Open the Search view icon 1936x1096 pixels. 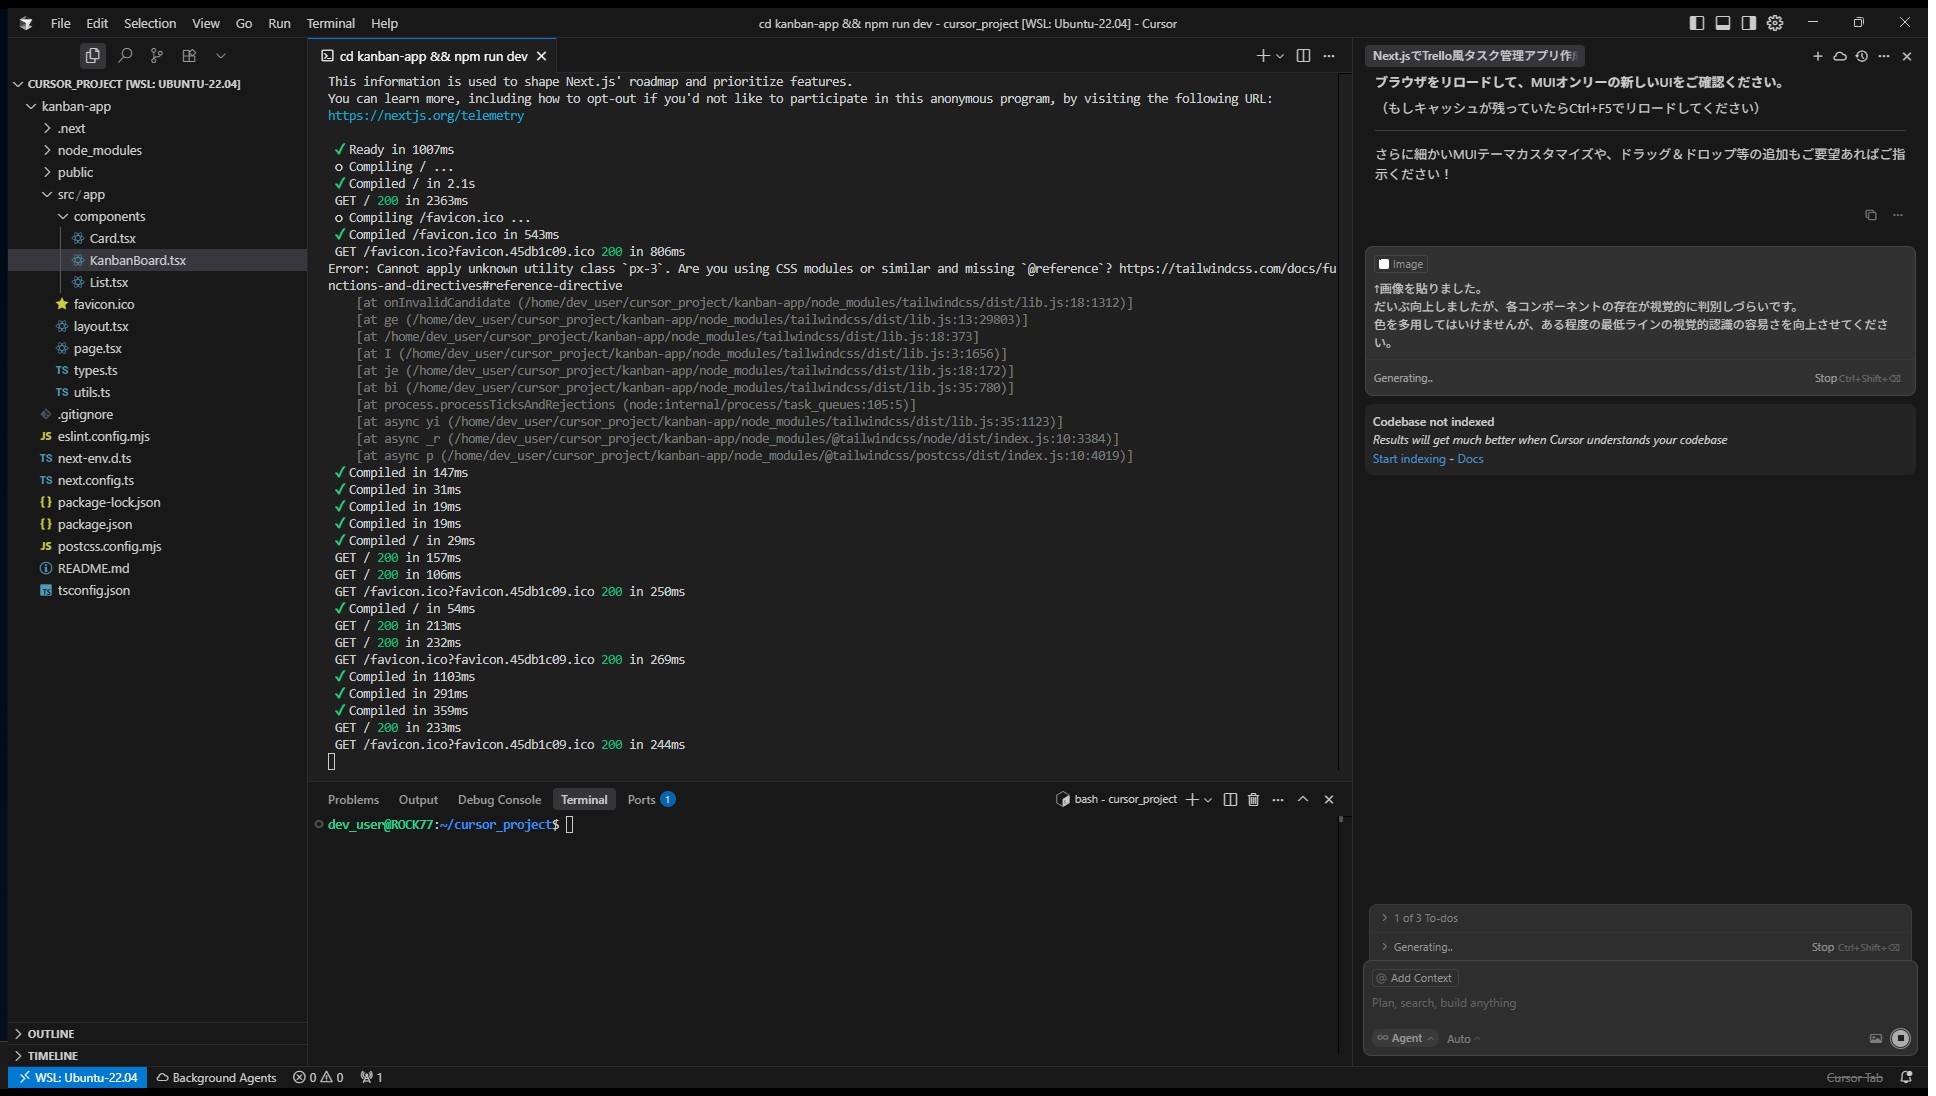pos(125,56)
